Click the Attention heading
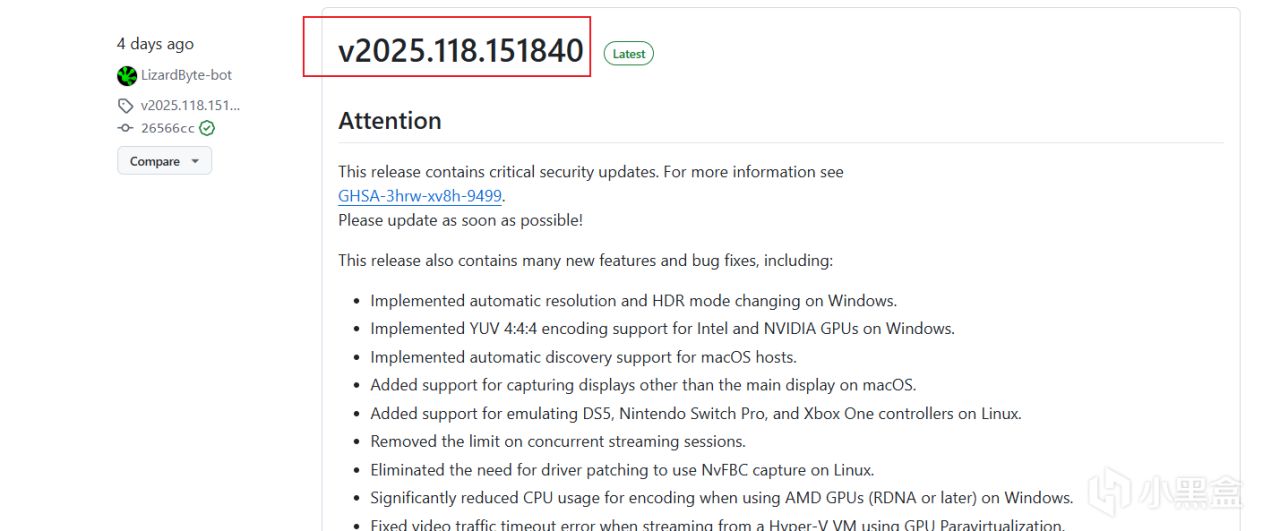 (390, 121)
